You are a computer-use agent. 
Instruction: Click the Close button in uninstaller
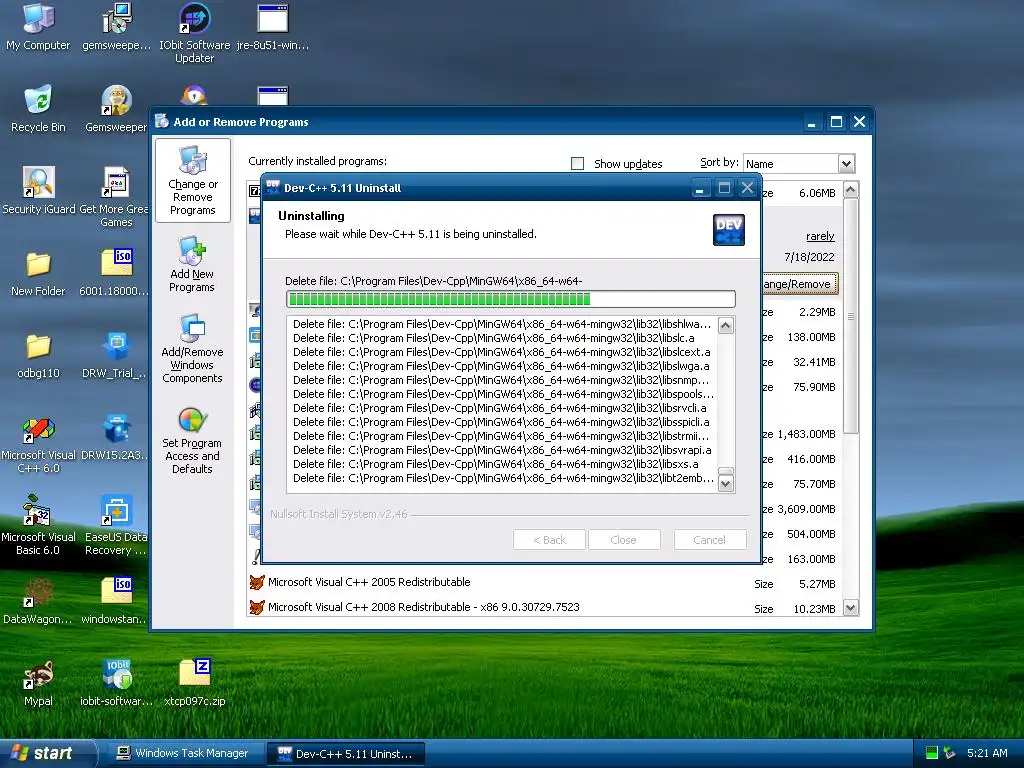pyautogui.click(x=624, y=540)
